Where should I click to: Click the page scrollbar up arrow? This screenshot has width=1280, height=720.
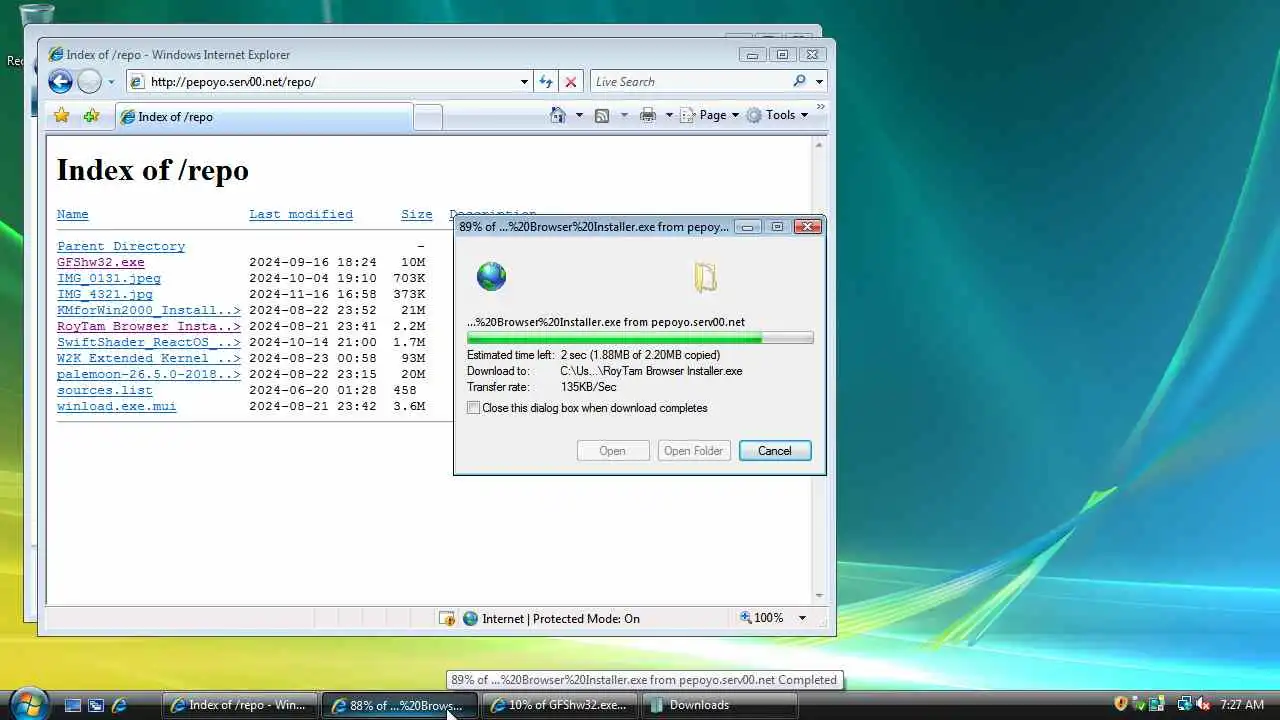pyautogui.click(x=819, y=146)
